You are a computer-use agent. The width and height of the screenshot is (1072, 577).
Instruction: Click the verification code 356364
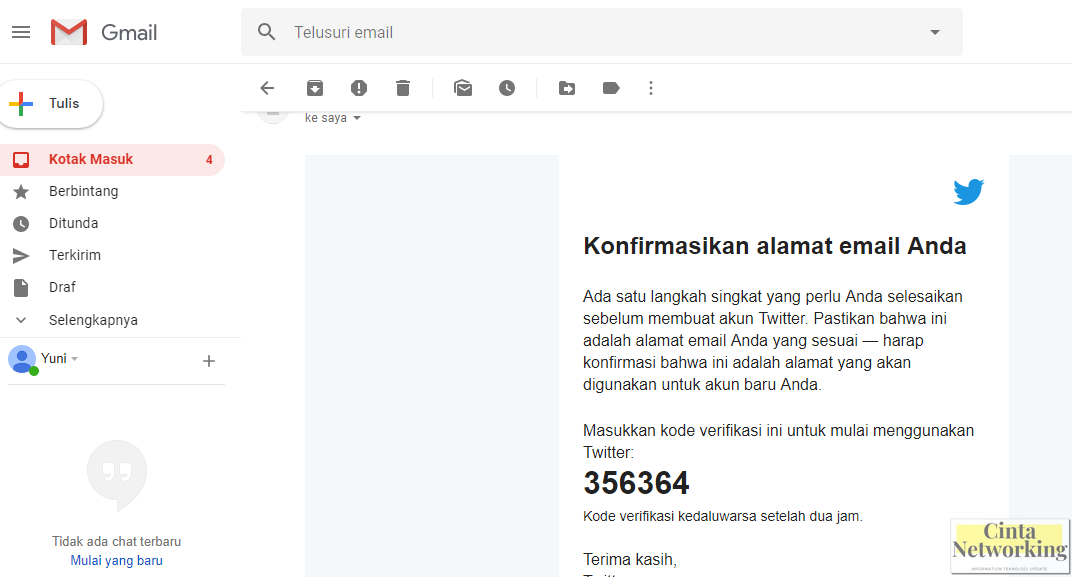636,483
